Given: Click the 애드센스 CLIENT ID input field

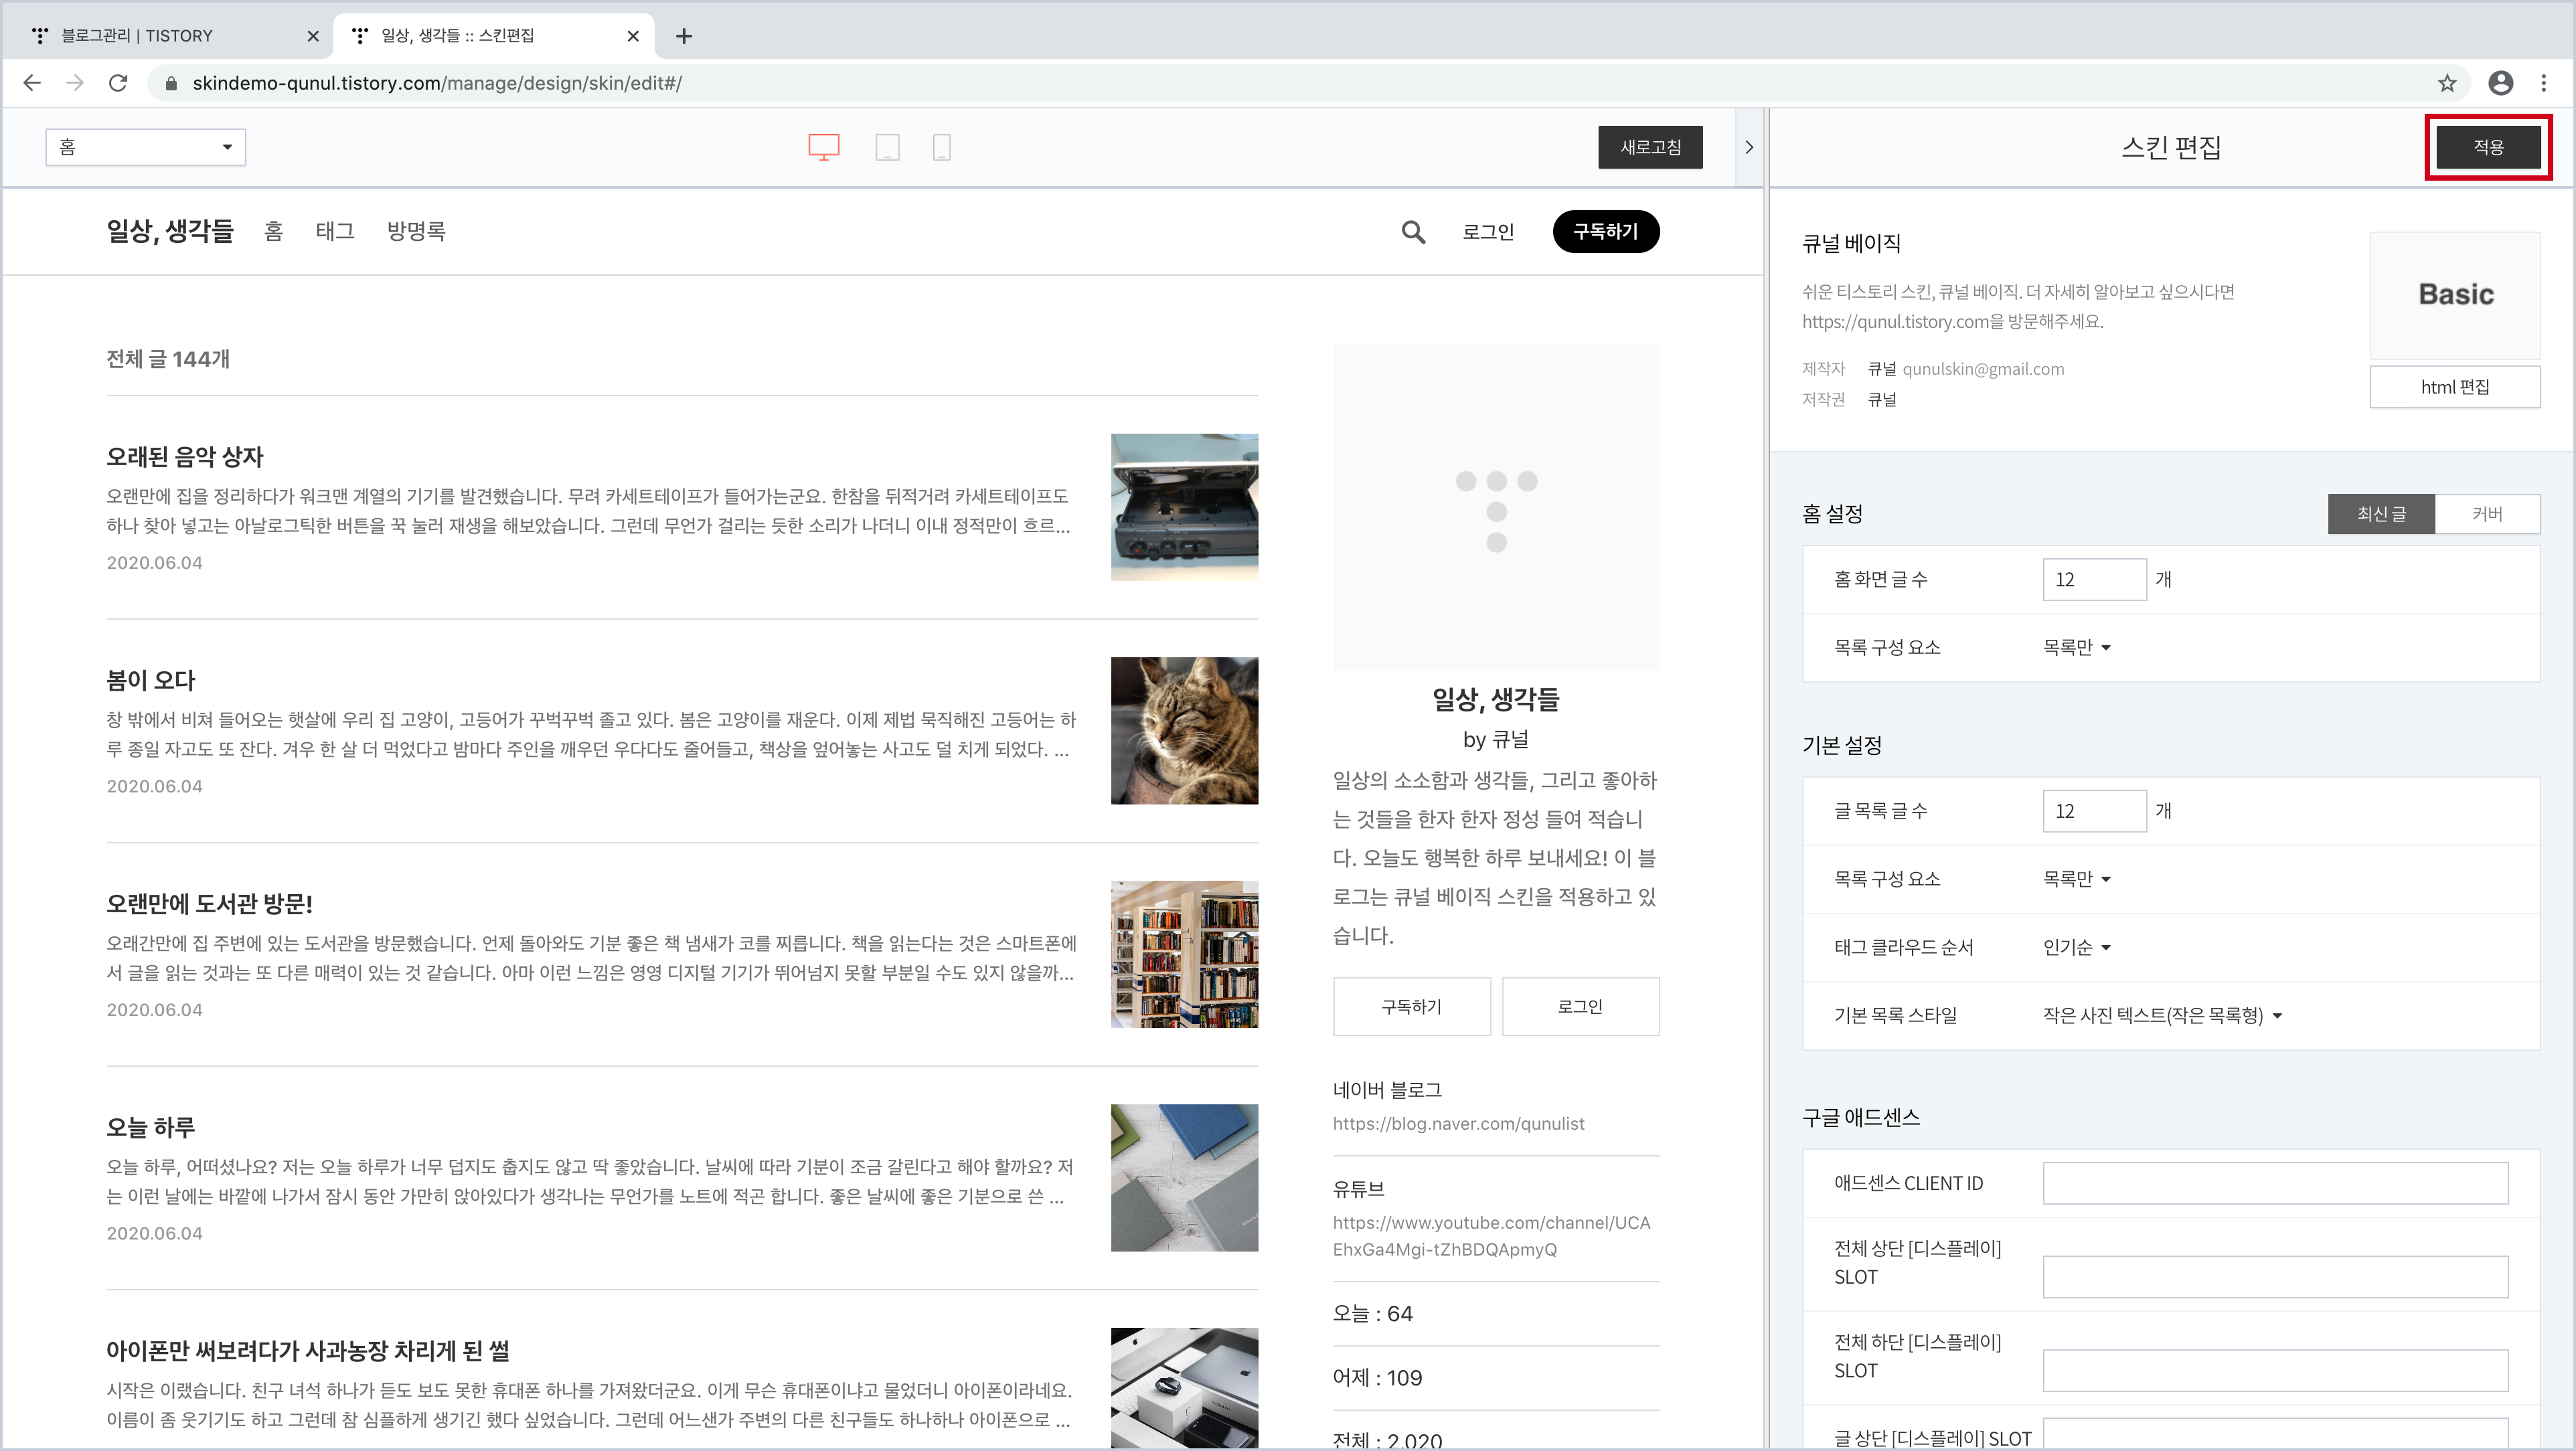Looking at the screenshot, I should (x=2274, y=1183).
